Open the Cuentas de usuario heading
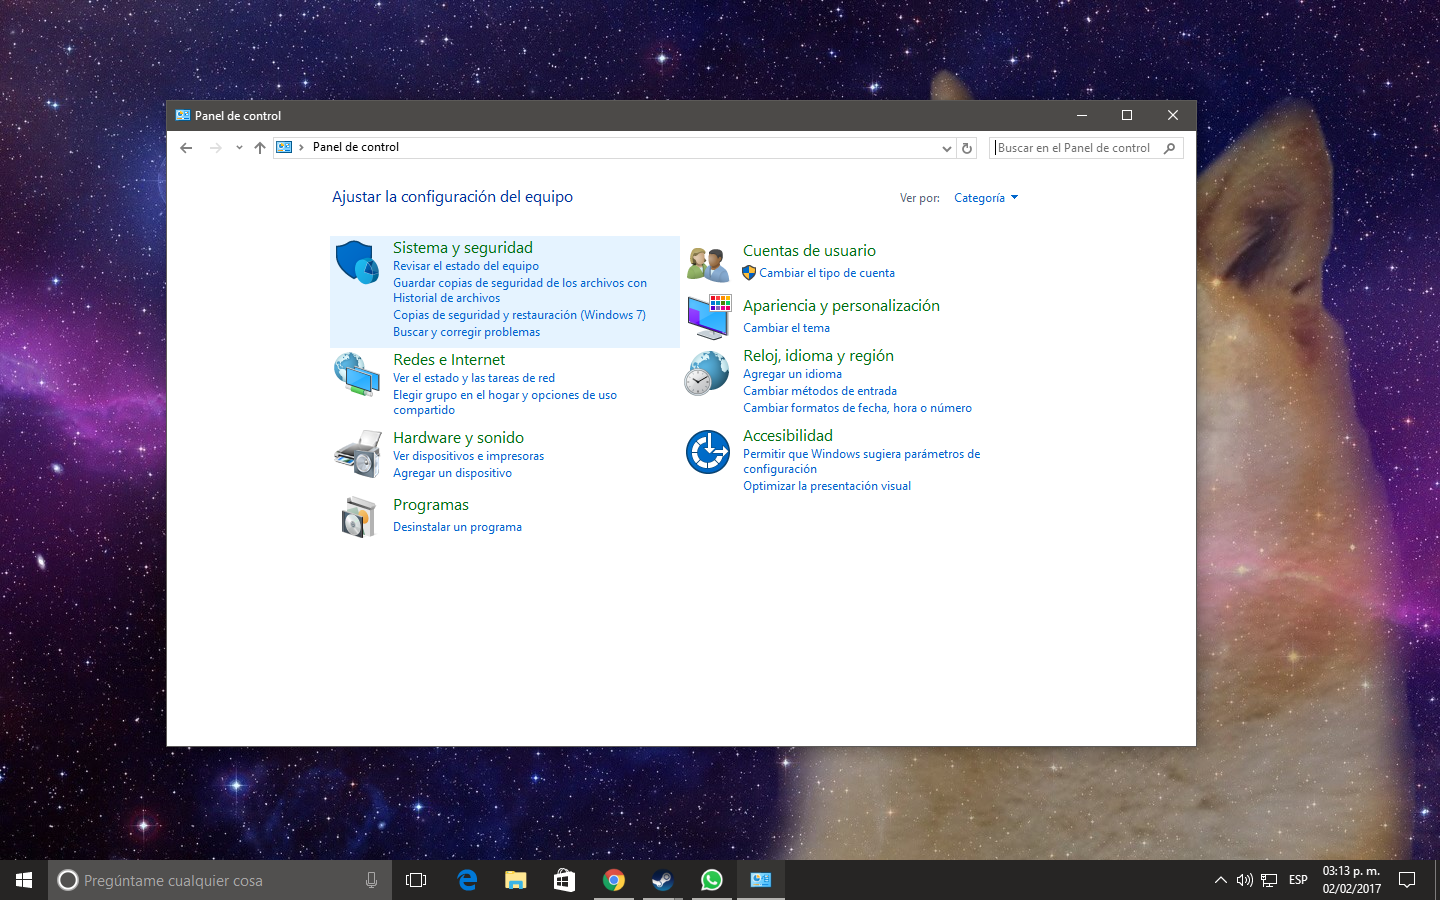The height and width of the screenshot is (900, 1440). 809,251
